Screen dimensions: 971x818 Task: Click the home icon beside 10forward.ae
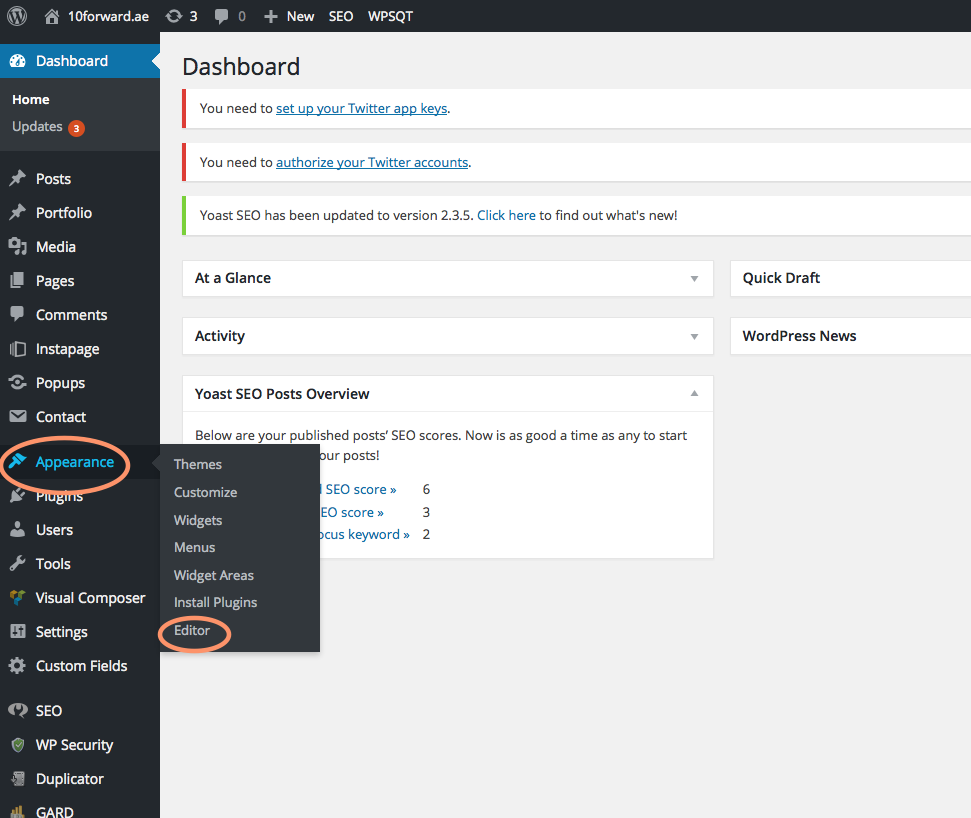52,16
